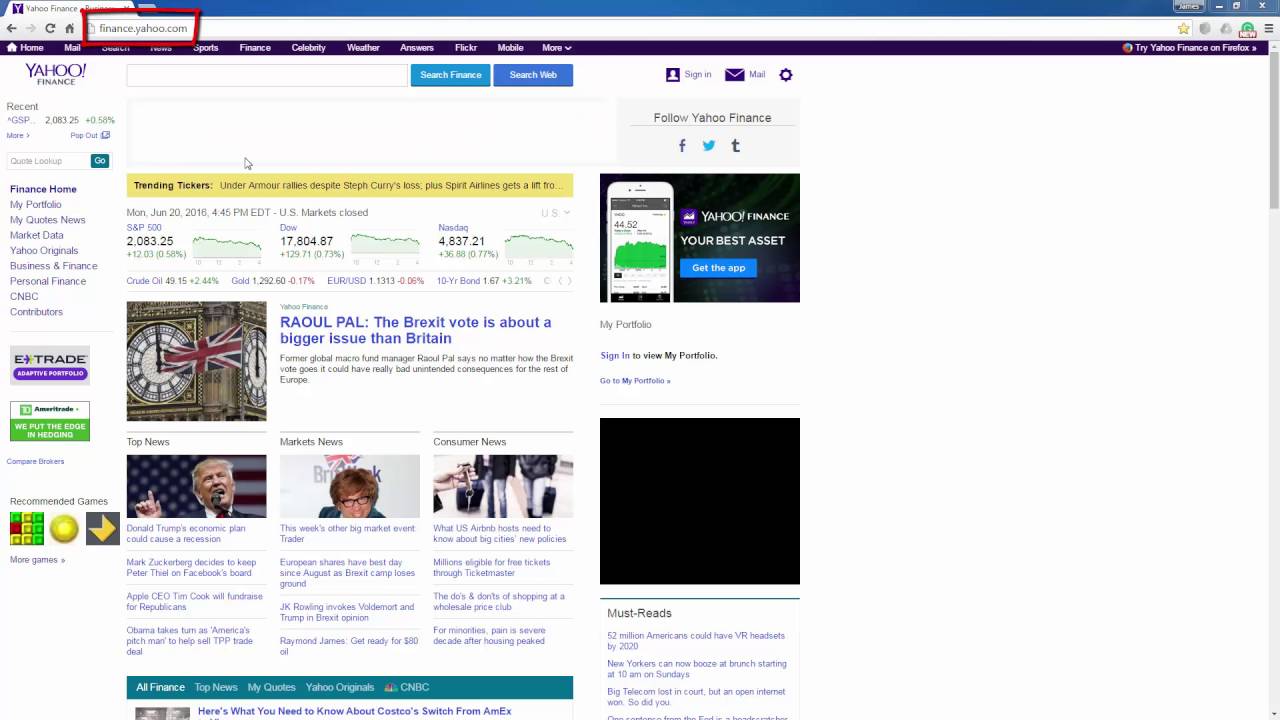Open the yellow arrow recommended game
The image size is (1280, 720).
[x=102, y=529]
